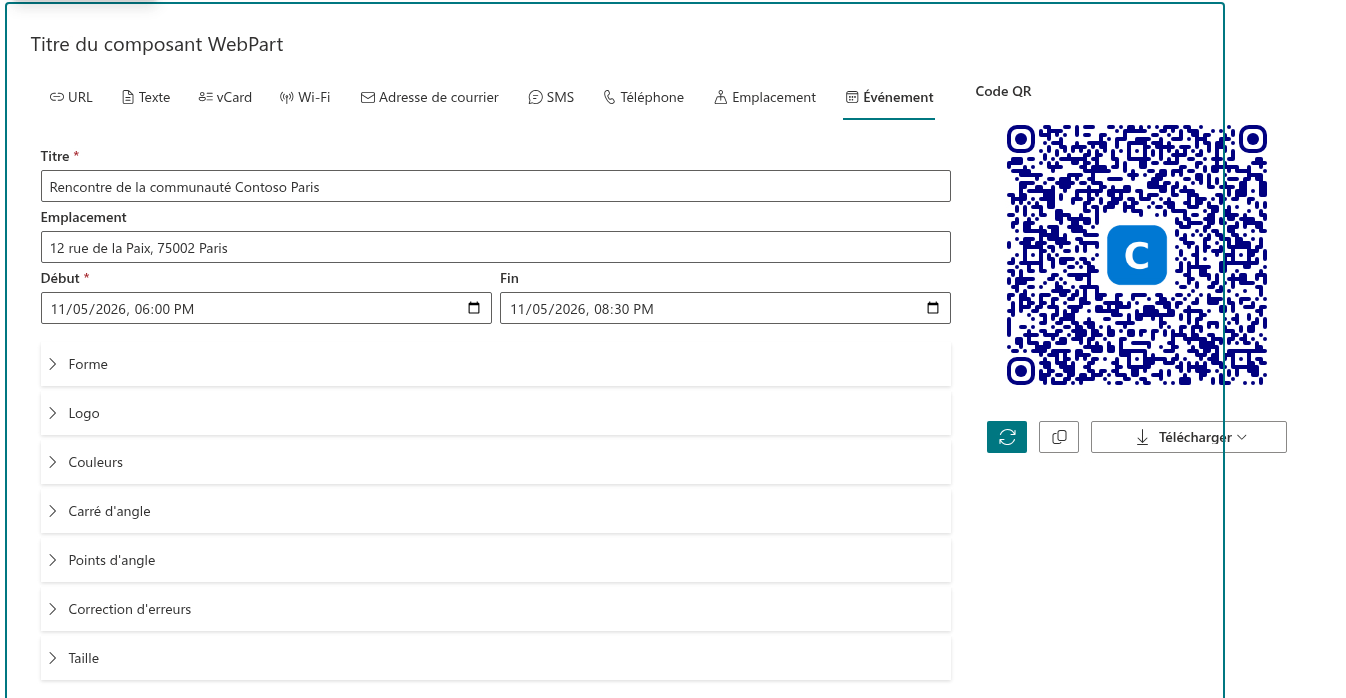Viewport: 1346px width, 698px height.
Task: Open the Téléphone tab
Action: pyautogui.click(x=644, y=98)
